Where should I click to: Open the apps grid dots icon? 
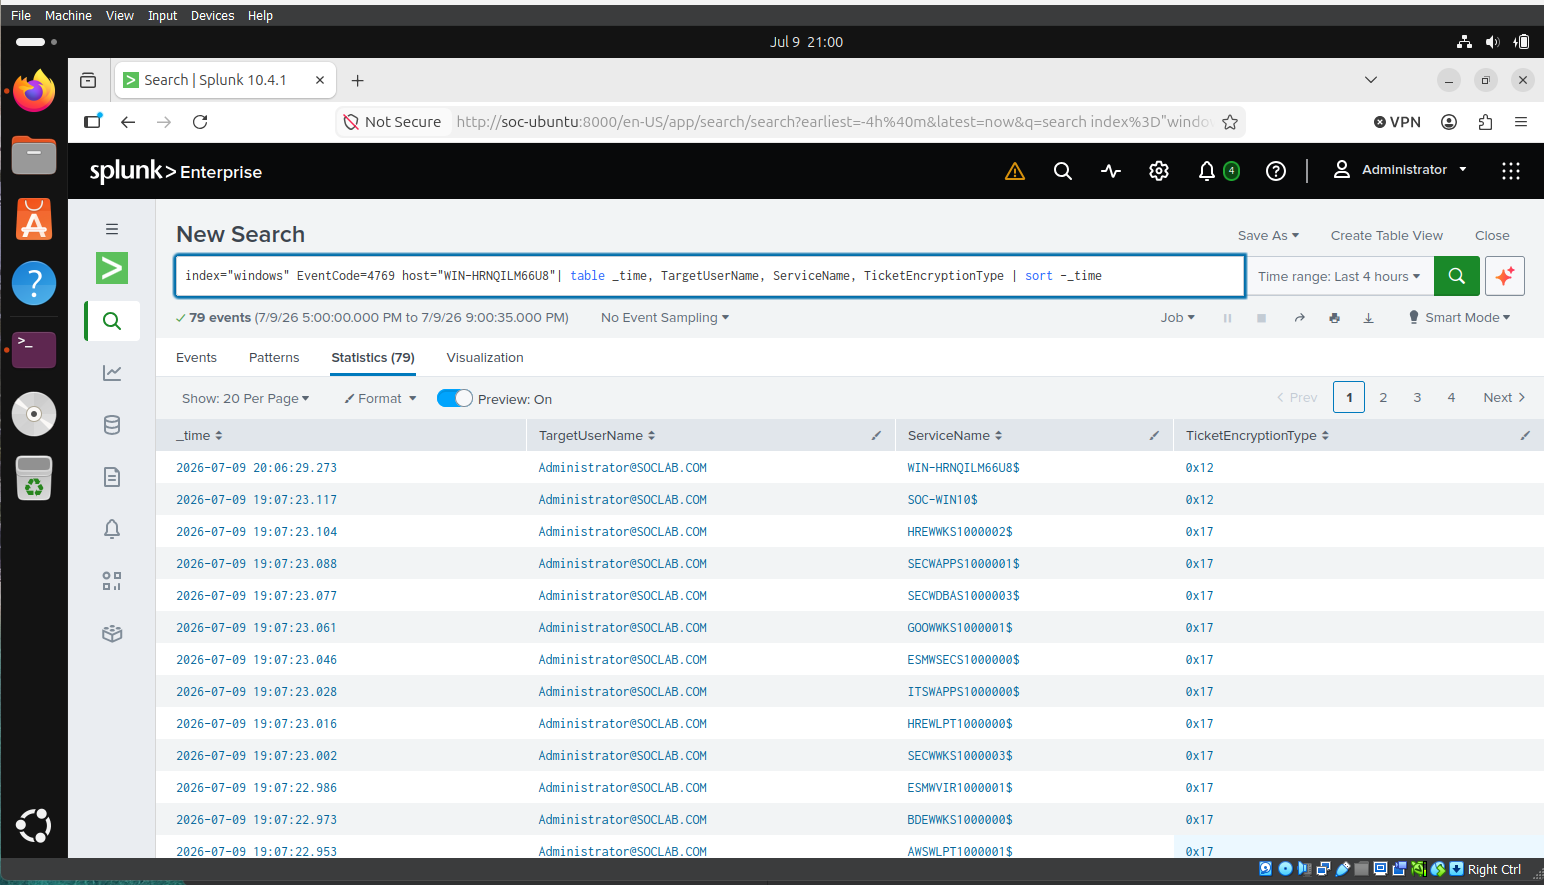pos(1511,171)
